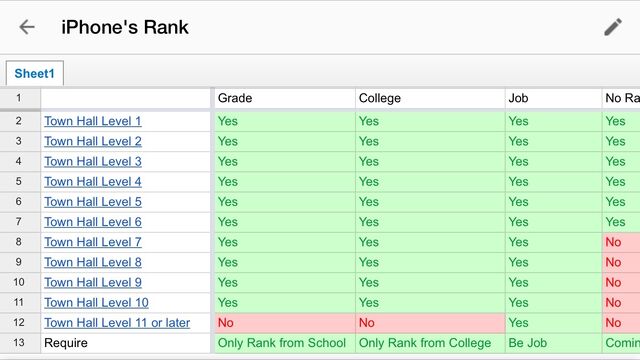Select Only Rank from School cell
The height and width of the screenshot is (360, 640).
click(284, 343)
